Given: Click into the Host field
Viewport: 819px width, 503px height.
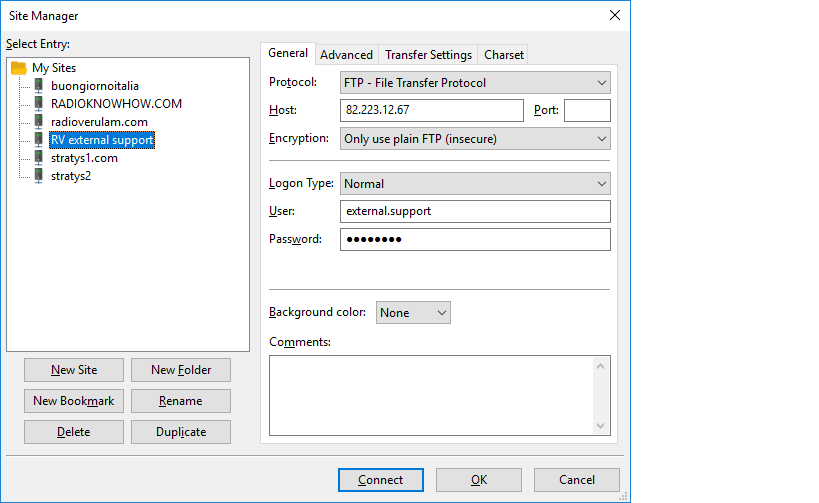Looking at the screenshot, I should 431,110.
